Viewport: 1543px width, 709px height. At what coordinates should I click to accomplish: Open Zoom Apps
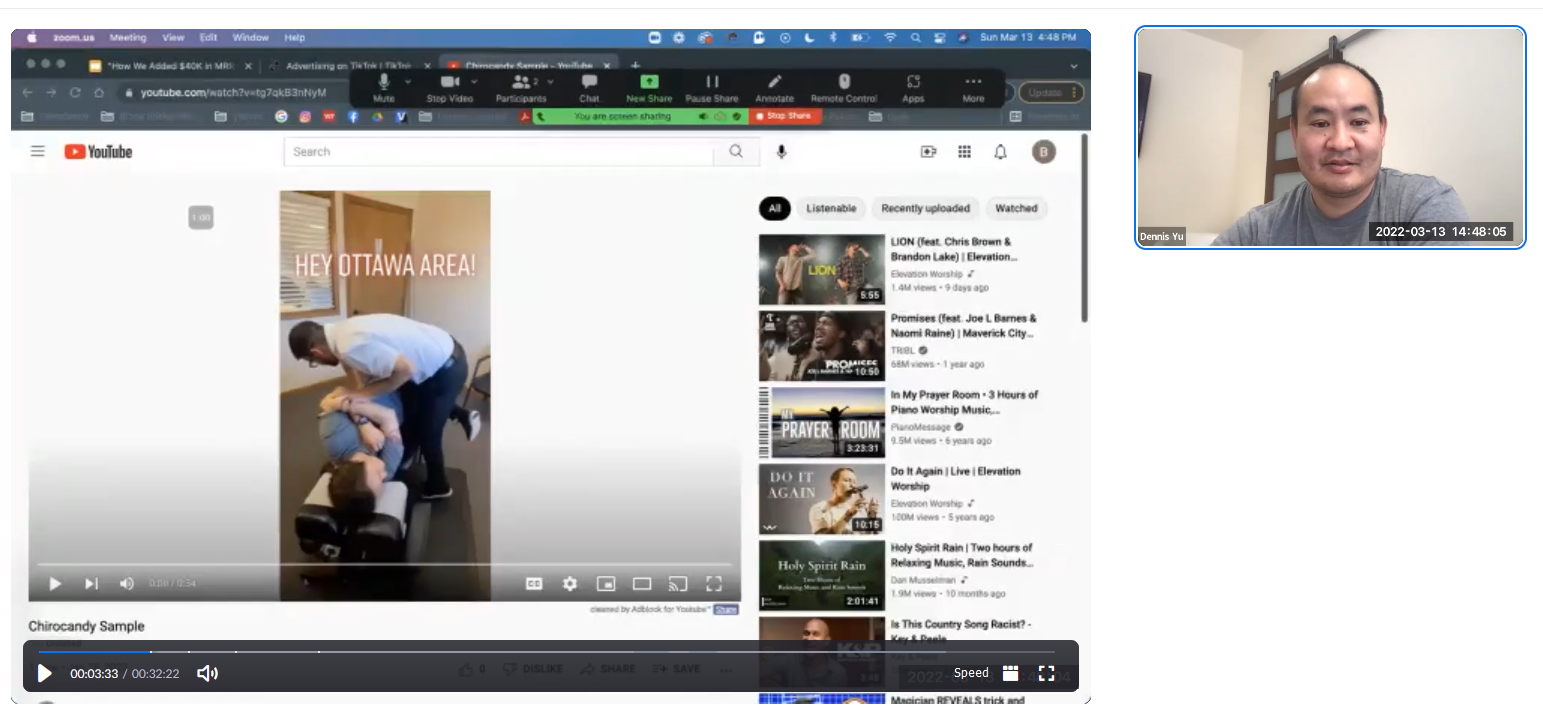click(913, 87)
